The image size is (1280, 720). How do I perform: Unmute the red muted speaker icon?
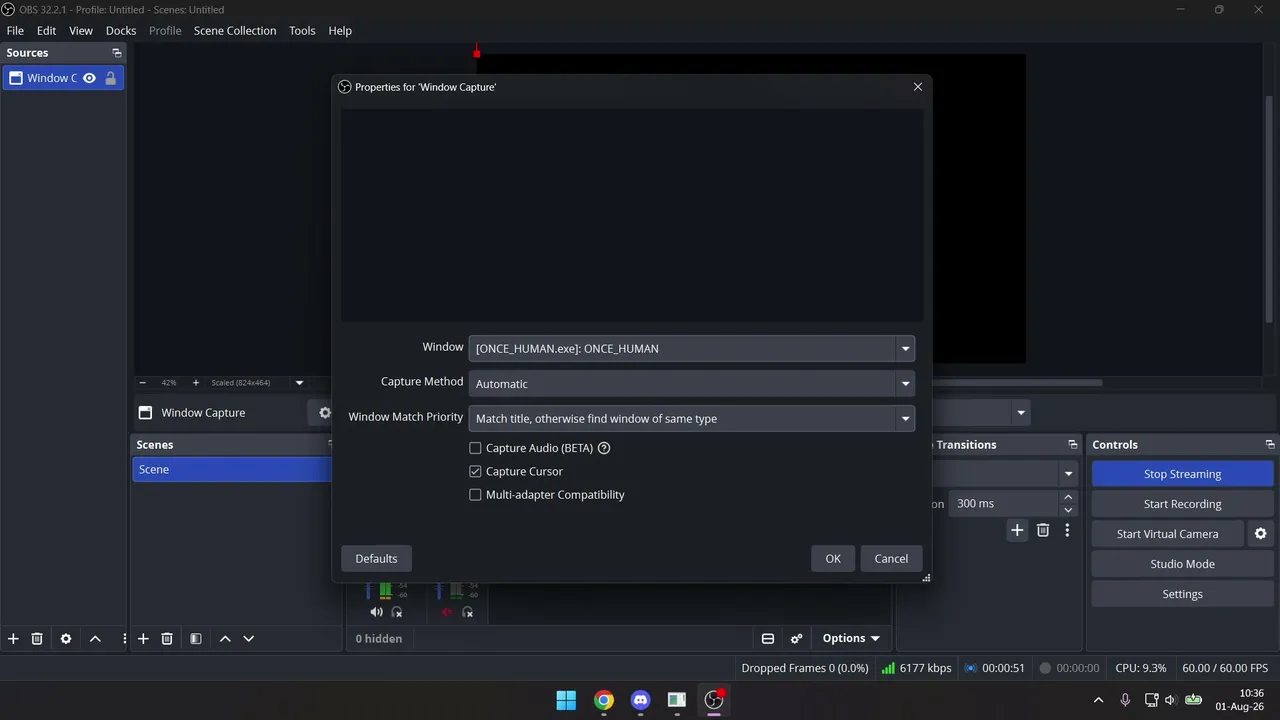point(446,612)
